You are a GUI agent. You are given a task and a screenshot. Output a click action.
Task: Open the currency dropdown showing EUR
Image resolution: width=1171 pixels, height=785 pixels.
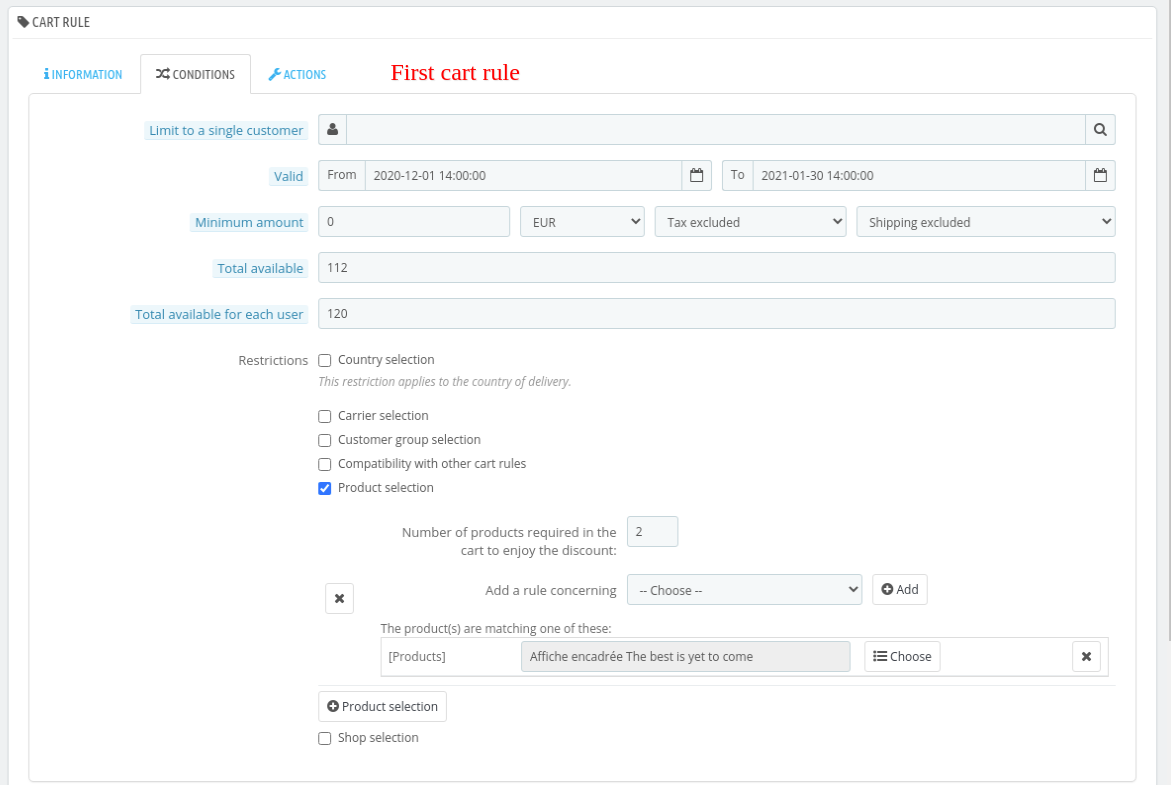(582, 221)
